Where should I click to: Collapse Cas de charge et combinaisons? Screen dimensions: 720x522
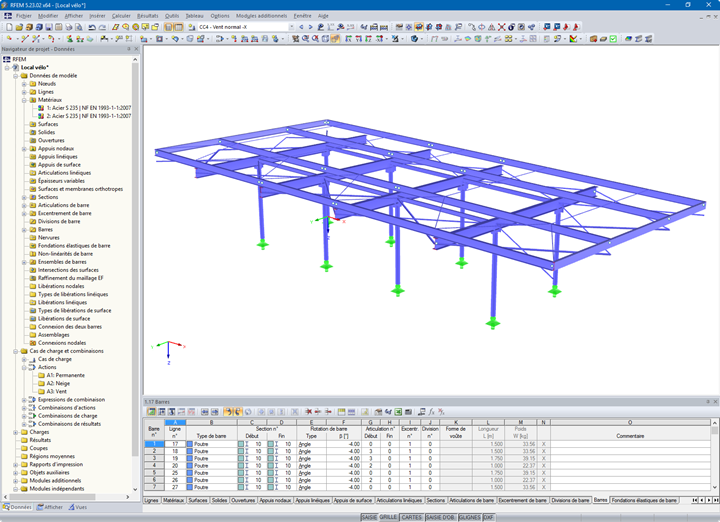coord(16,351)
